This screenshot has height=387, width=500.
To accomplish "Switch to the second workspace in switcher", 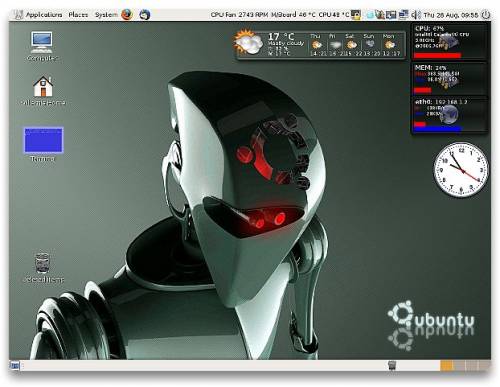I will tap(459, 366).
